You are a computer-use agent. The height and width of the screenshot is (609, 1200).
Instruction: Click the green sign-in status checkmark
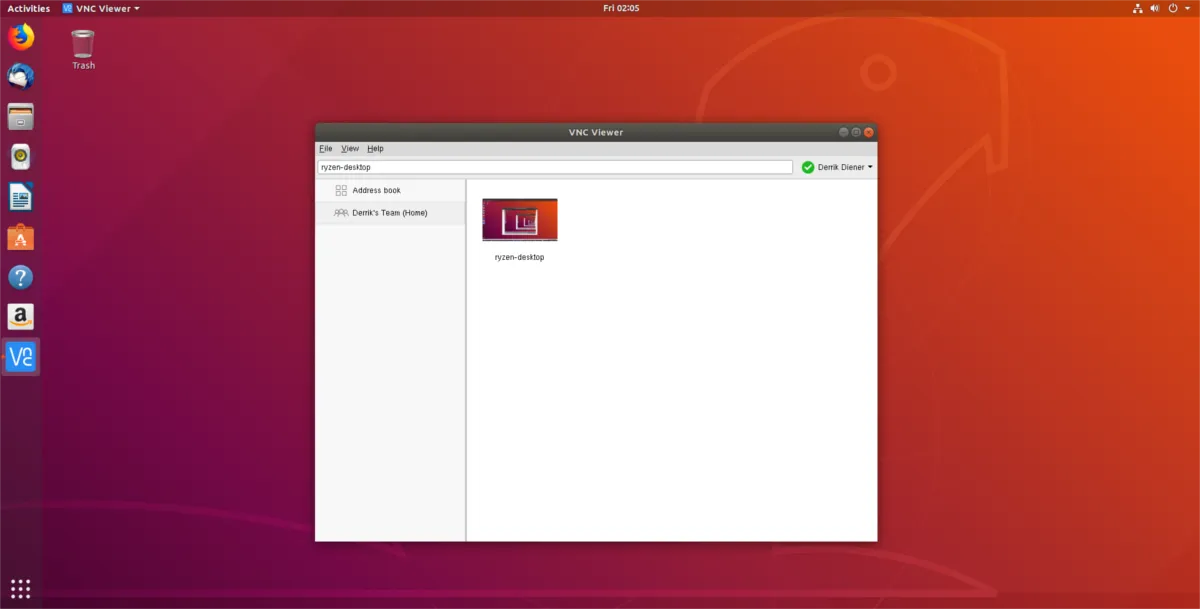pyautogui.click(x=808, y=167)
